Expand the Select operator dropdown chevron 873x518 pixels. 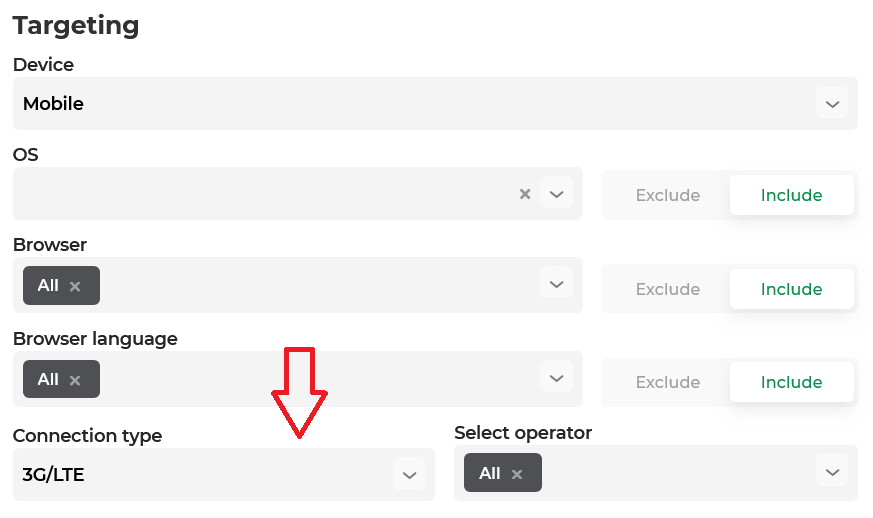pyautogui.click(x=832, y=472)
